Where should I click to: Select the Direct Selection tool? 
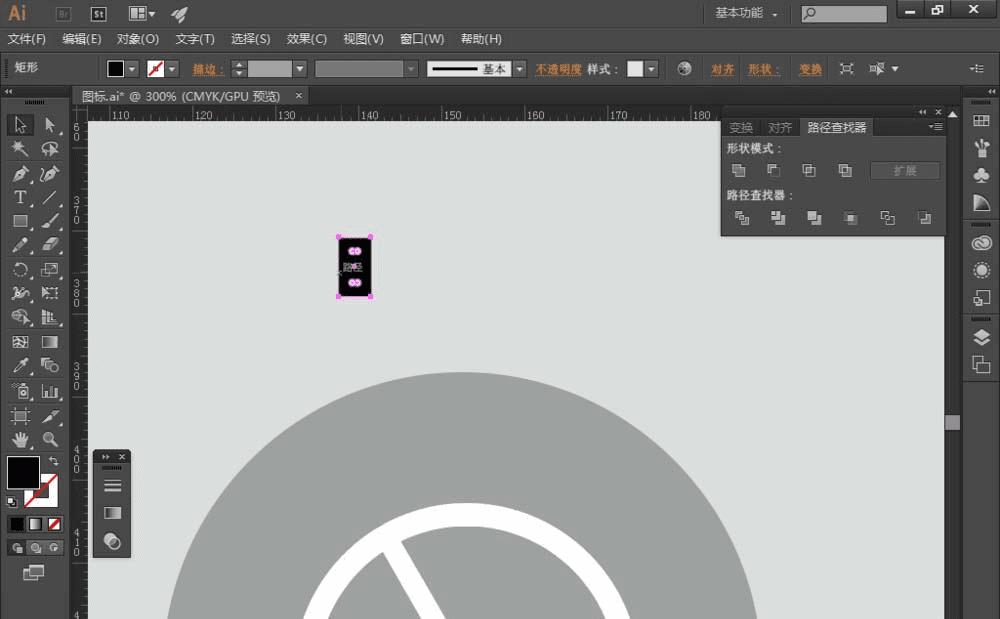coord(50,125)
